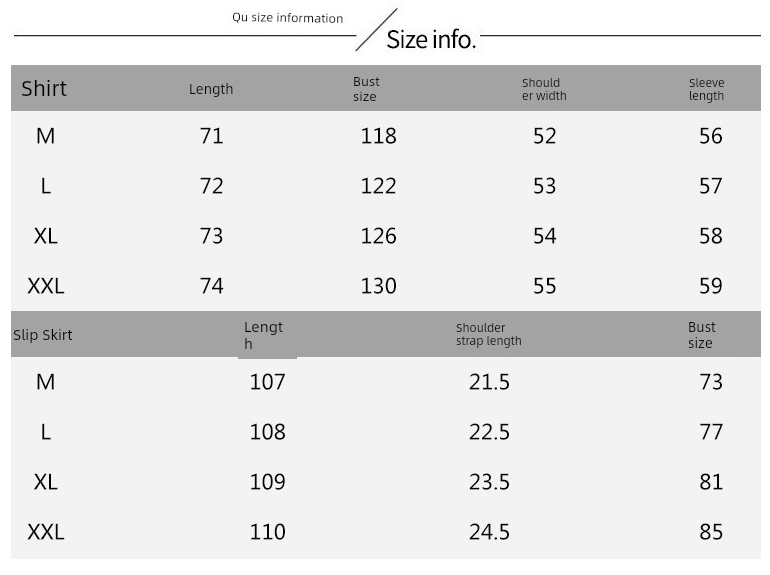Click the bust size value 130
Image resolution: width=770 pixels, height=575 pixels.
pyautogui.click(x=379, y=286)
